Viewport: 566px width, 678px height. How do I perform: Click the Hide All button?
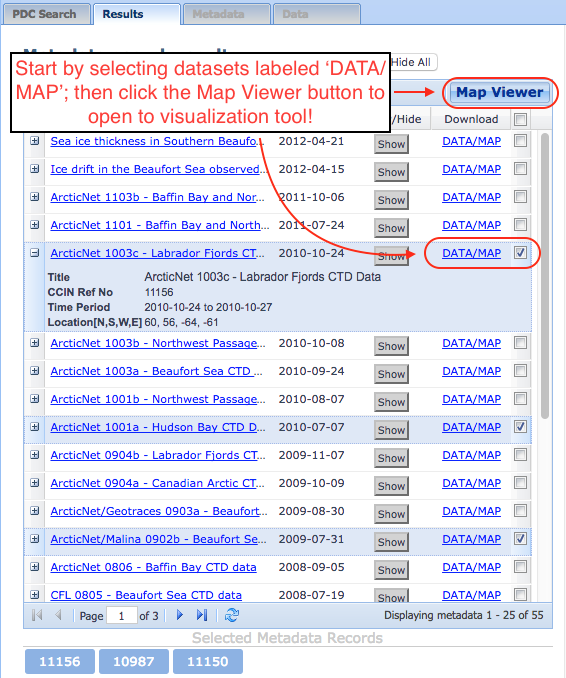tap(413, 62)
